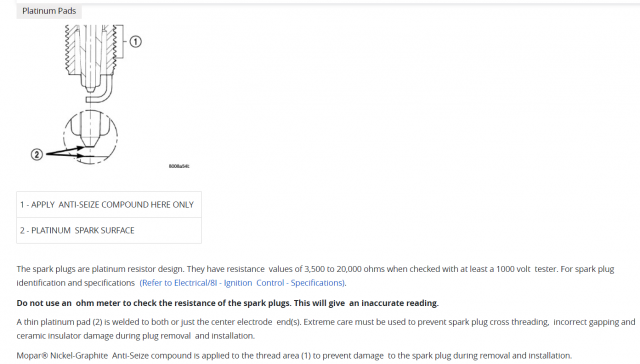Viewport: 640px width, 364px height.
Task: Click the Mopar Nickel-Graphite Anti-Seize paragraph
Action: click(x=294, y=356)
